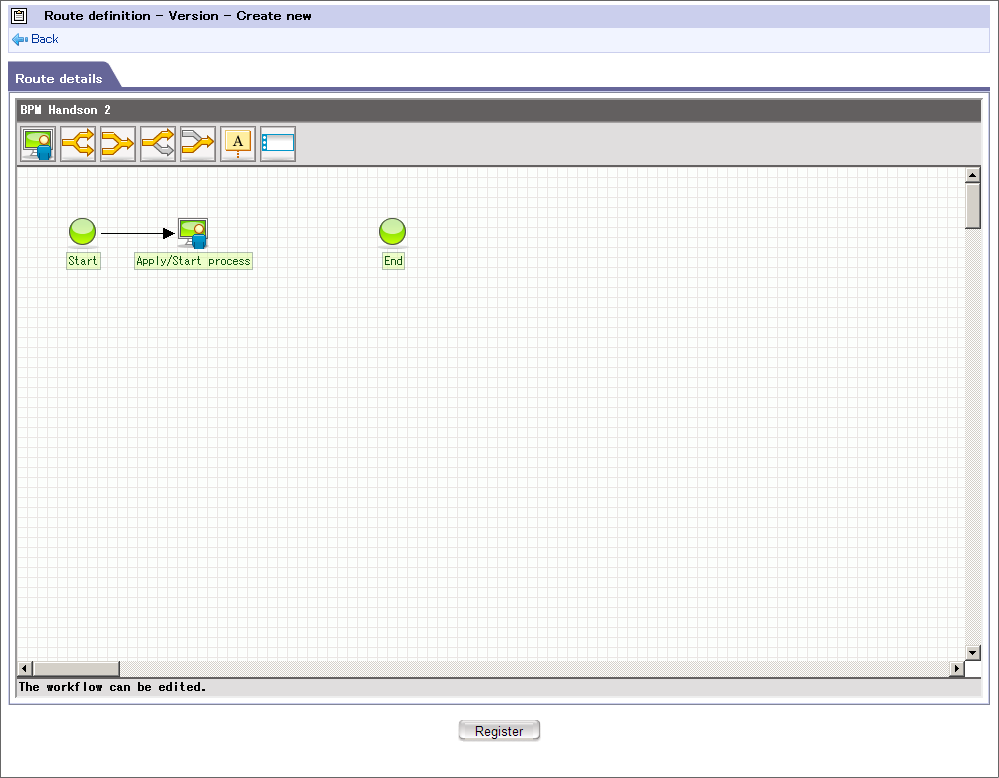Select the text annotation 'A' tool
Screen dimensions: 999x778
(x=238, y=143)
